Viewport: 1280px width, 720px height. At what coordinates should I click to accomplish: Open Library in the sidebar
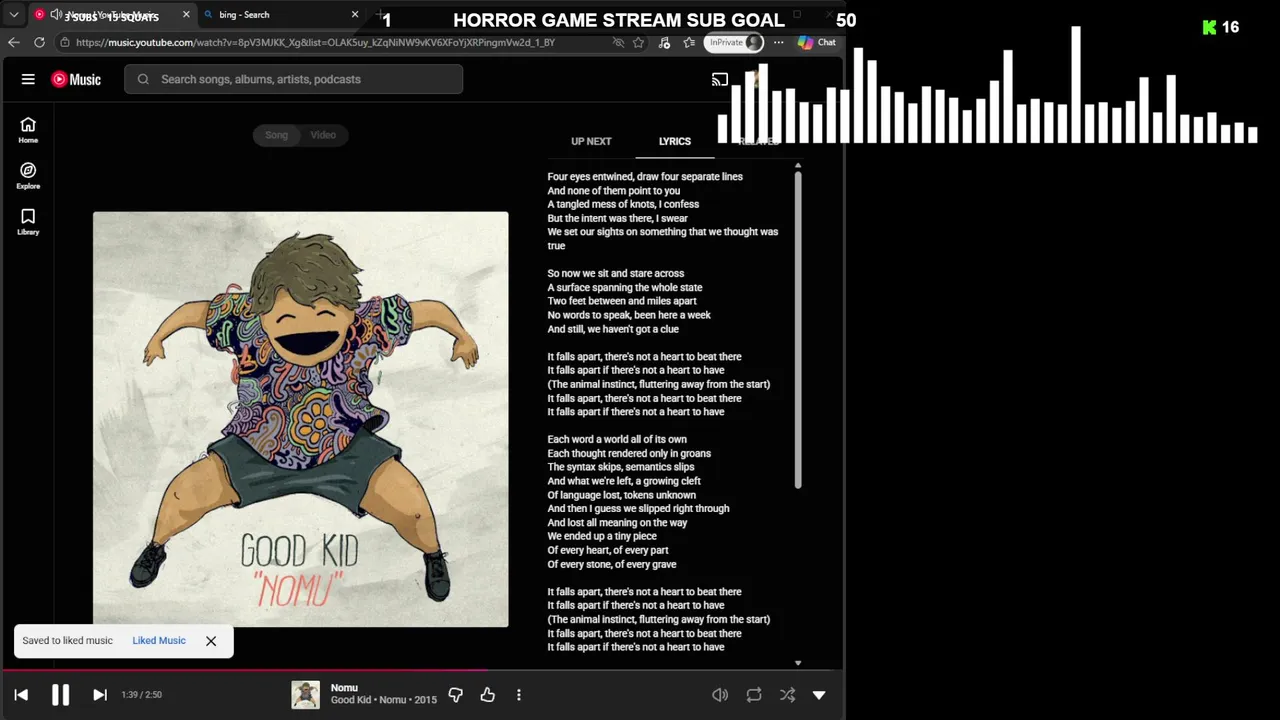click(28, 222)
